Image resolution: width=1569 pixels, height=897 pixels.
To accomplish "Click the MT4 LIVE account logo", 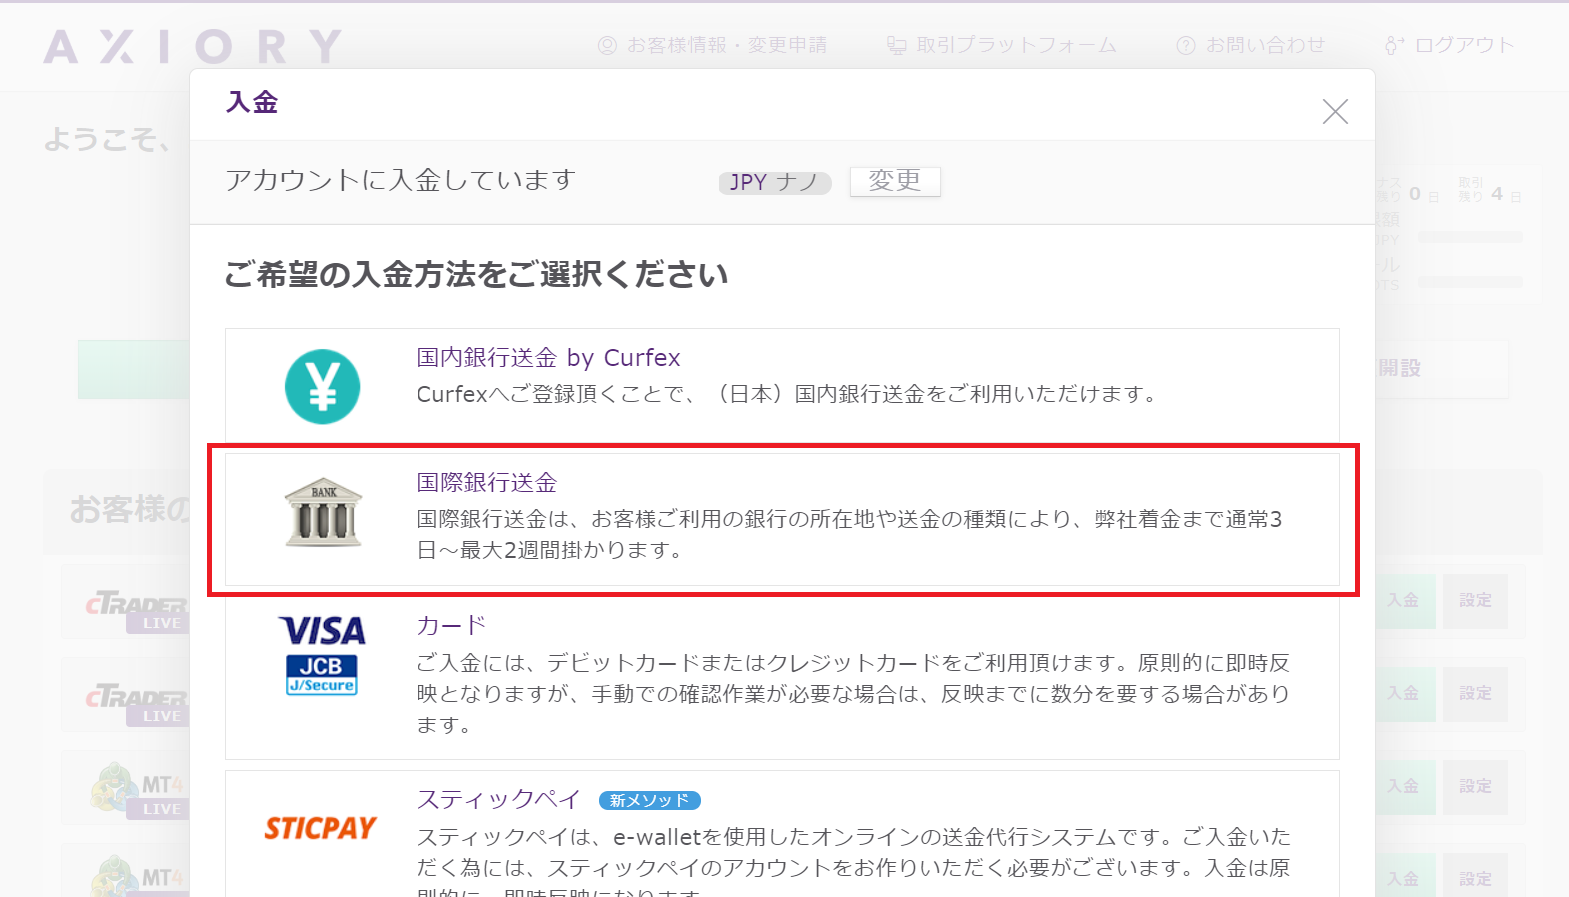I will click(137, 790).
